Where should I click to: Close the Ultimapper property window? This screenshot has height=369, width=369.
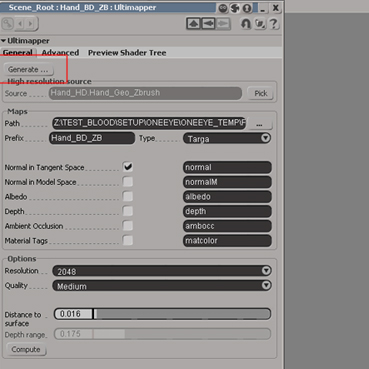point(276,8)
